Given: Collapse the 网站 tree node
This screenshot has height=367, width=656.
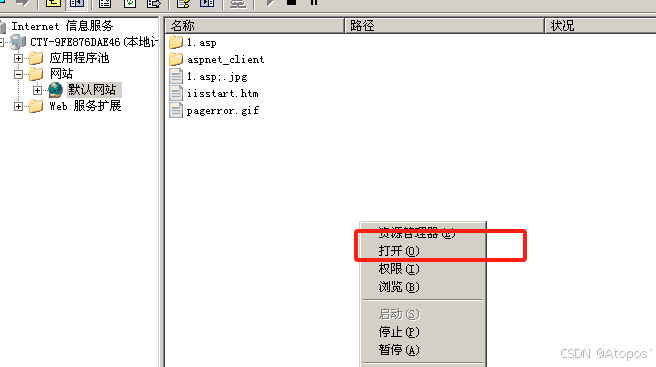Looking at the screenshot, I should pyautogui.click(x=18, y=74).
